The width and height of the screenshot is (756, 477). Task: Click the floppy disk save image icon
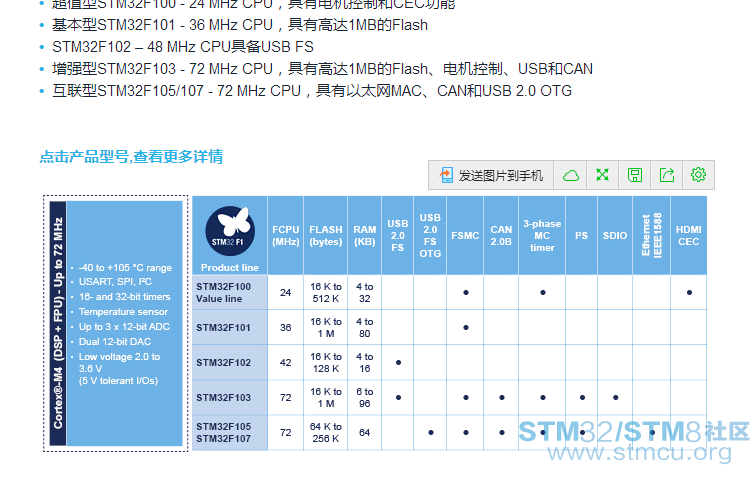point(634,175)
